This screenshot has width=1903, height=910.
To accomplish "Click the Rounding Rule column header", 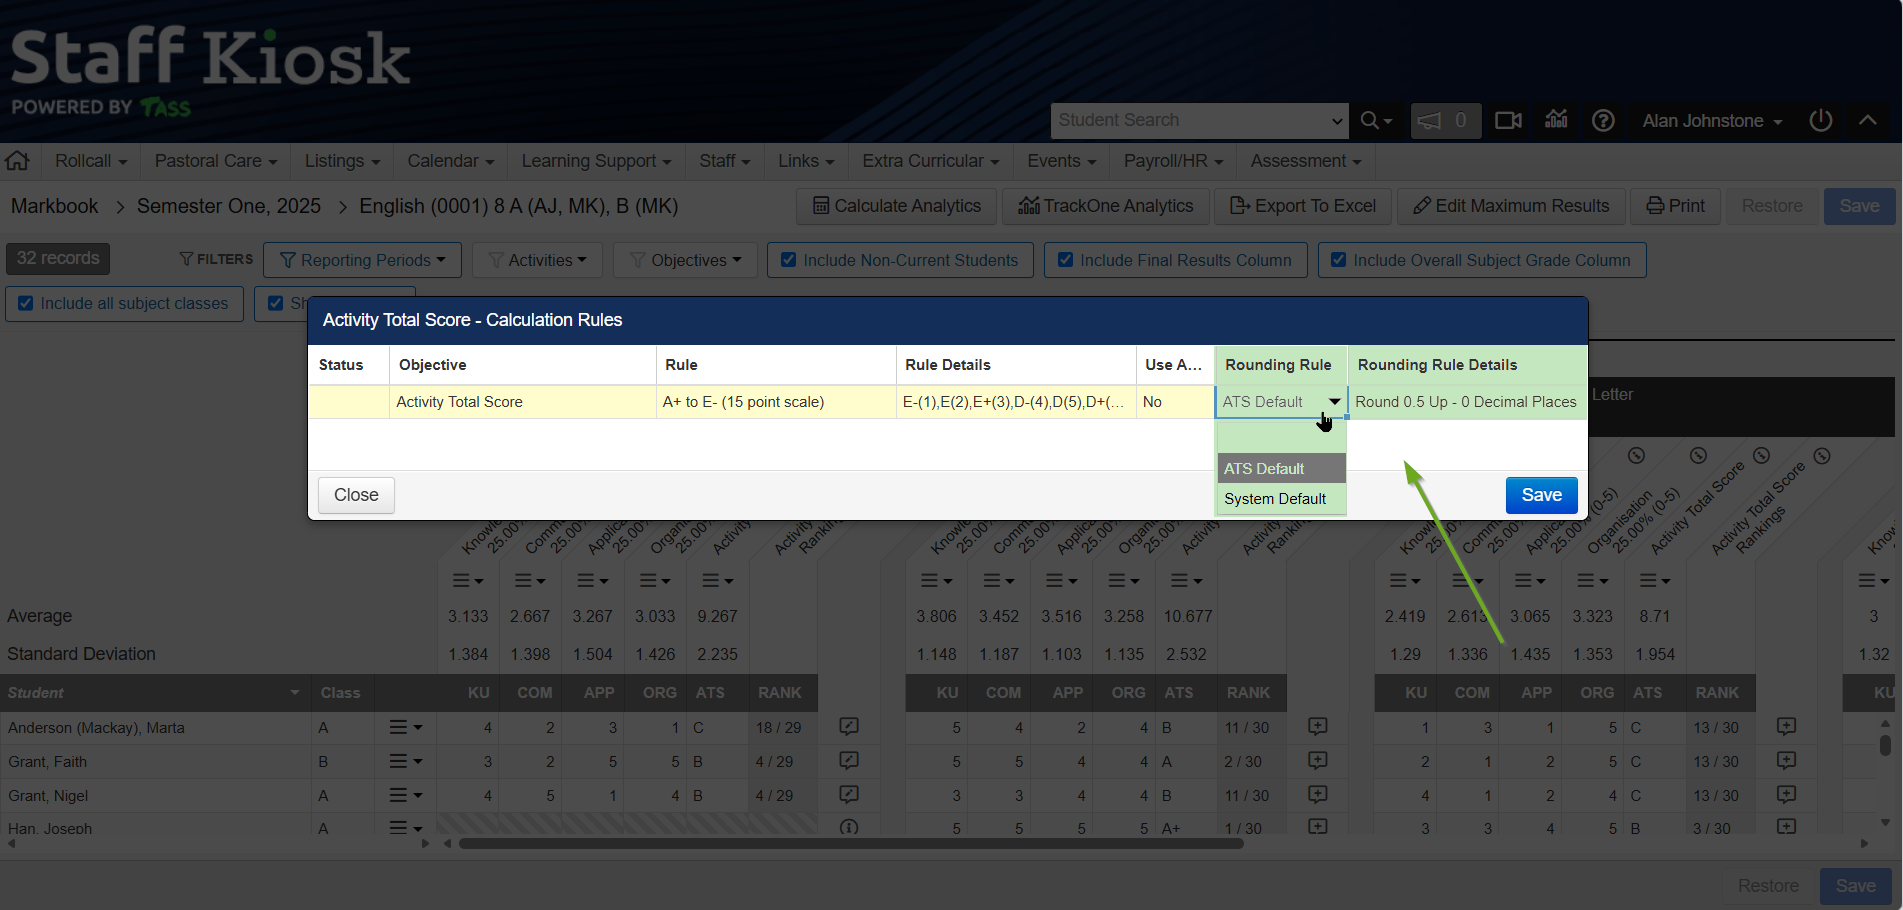I will click(x=1280, y=365).
